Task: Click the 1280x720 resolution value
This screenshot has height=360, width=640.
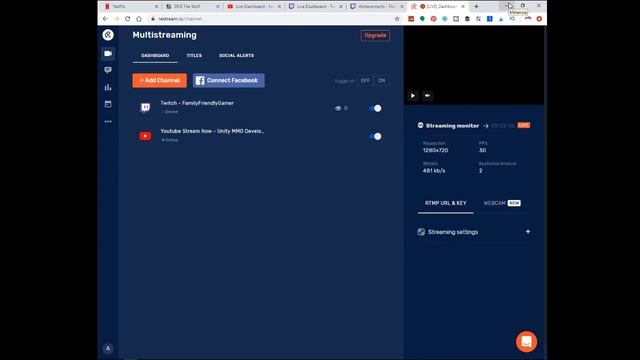Action: (436, 150)
